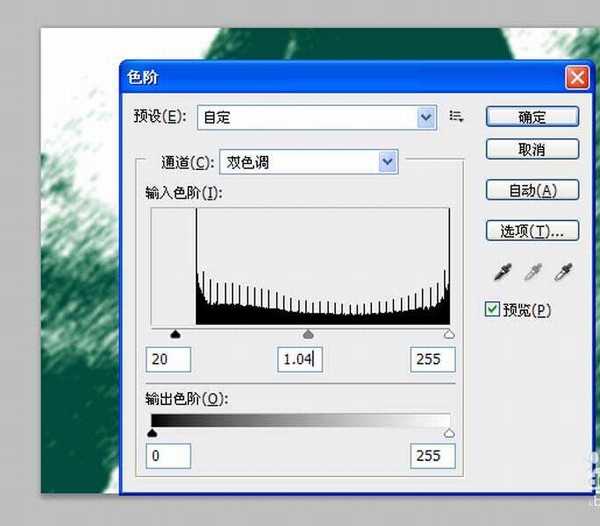Click the output levels white slider triangle

point(448,433)
